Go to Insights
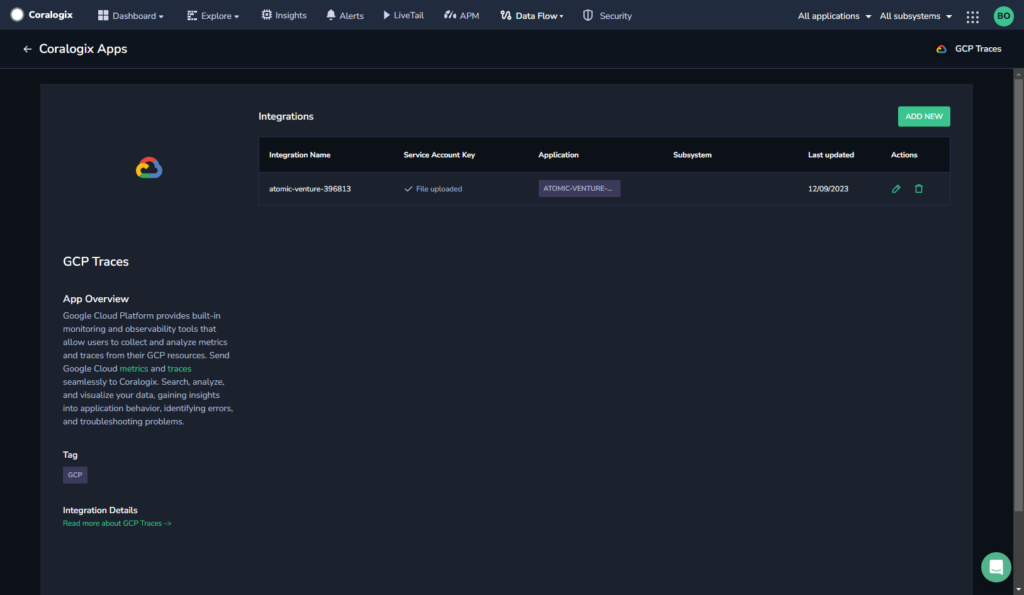 point(284,15)
